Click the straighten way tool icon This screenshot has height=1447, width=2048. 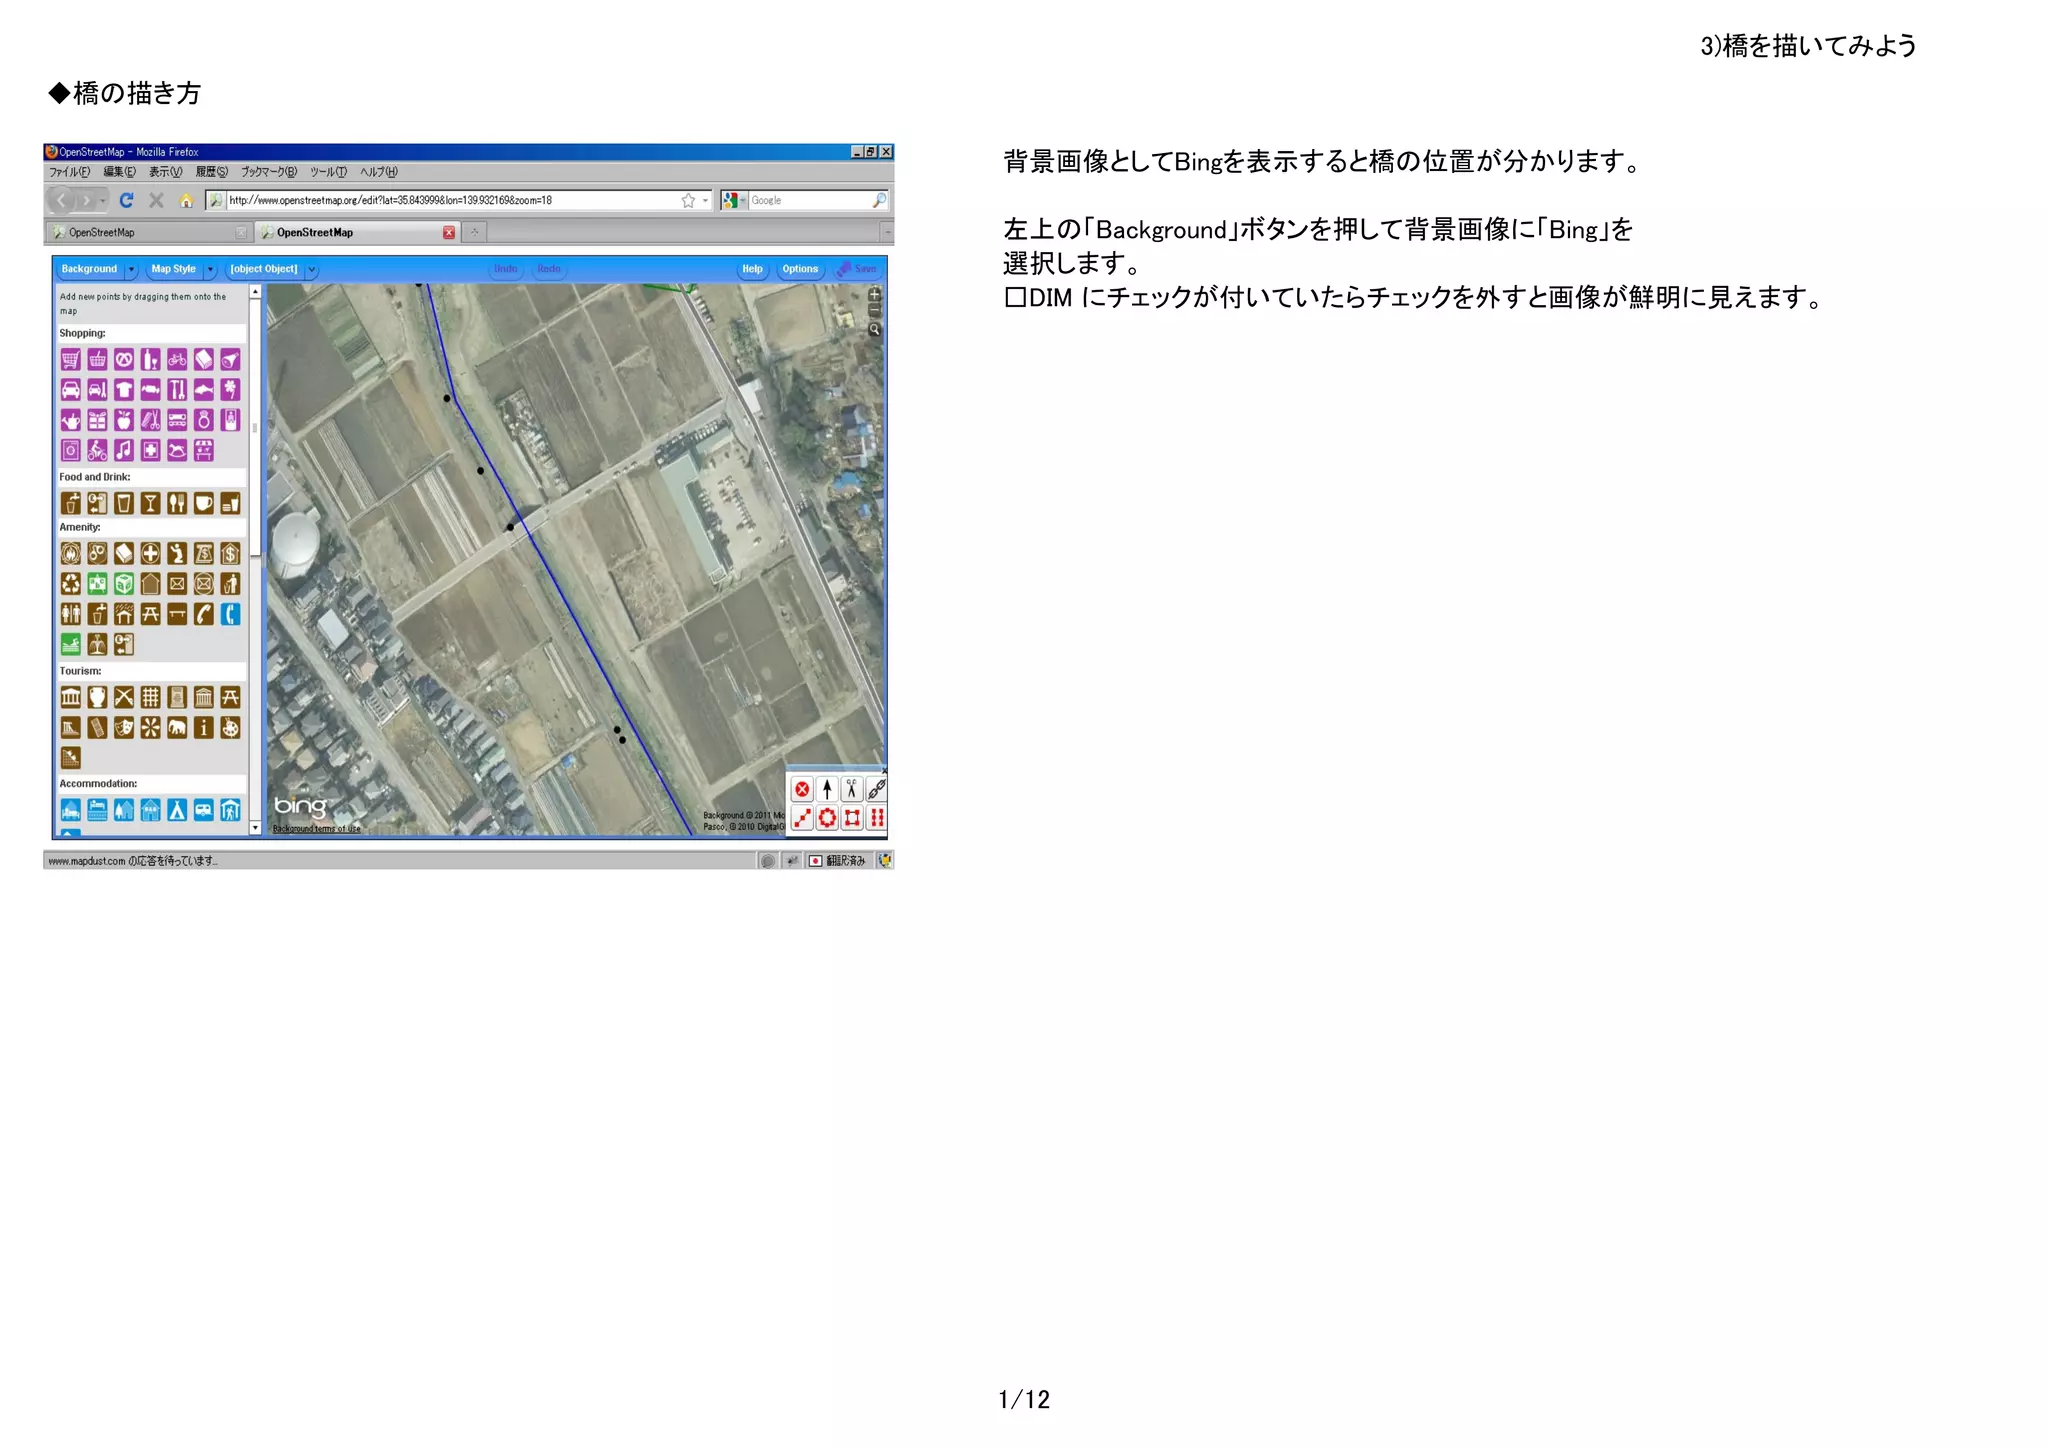pyautogui.click(x=802, y=818)
